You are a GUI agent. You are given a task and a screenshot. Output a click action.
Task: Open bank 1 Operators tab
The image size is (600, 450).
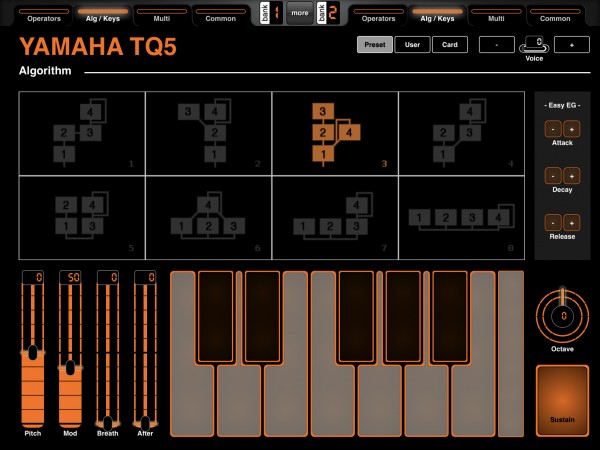pos(44,16)
